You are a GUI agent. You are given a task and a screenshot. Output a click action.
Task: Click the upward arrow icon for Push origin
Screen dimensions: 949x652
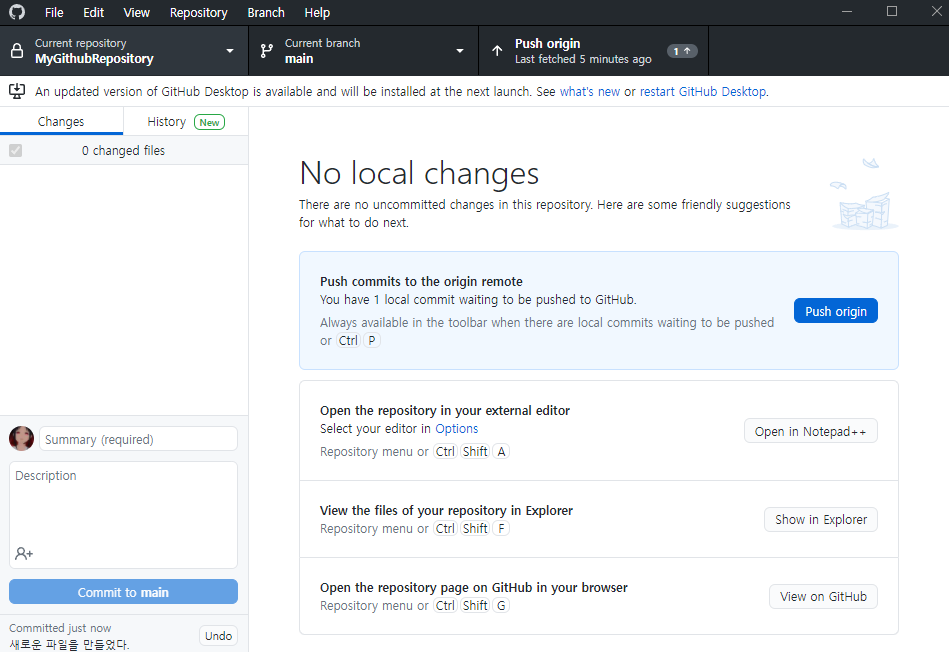click(497, 51)
